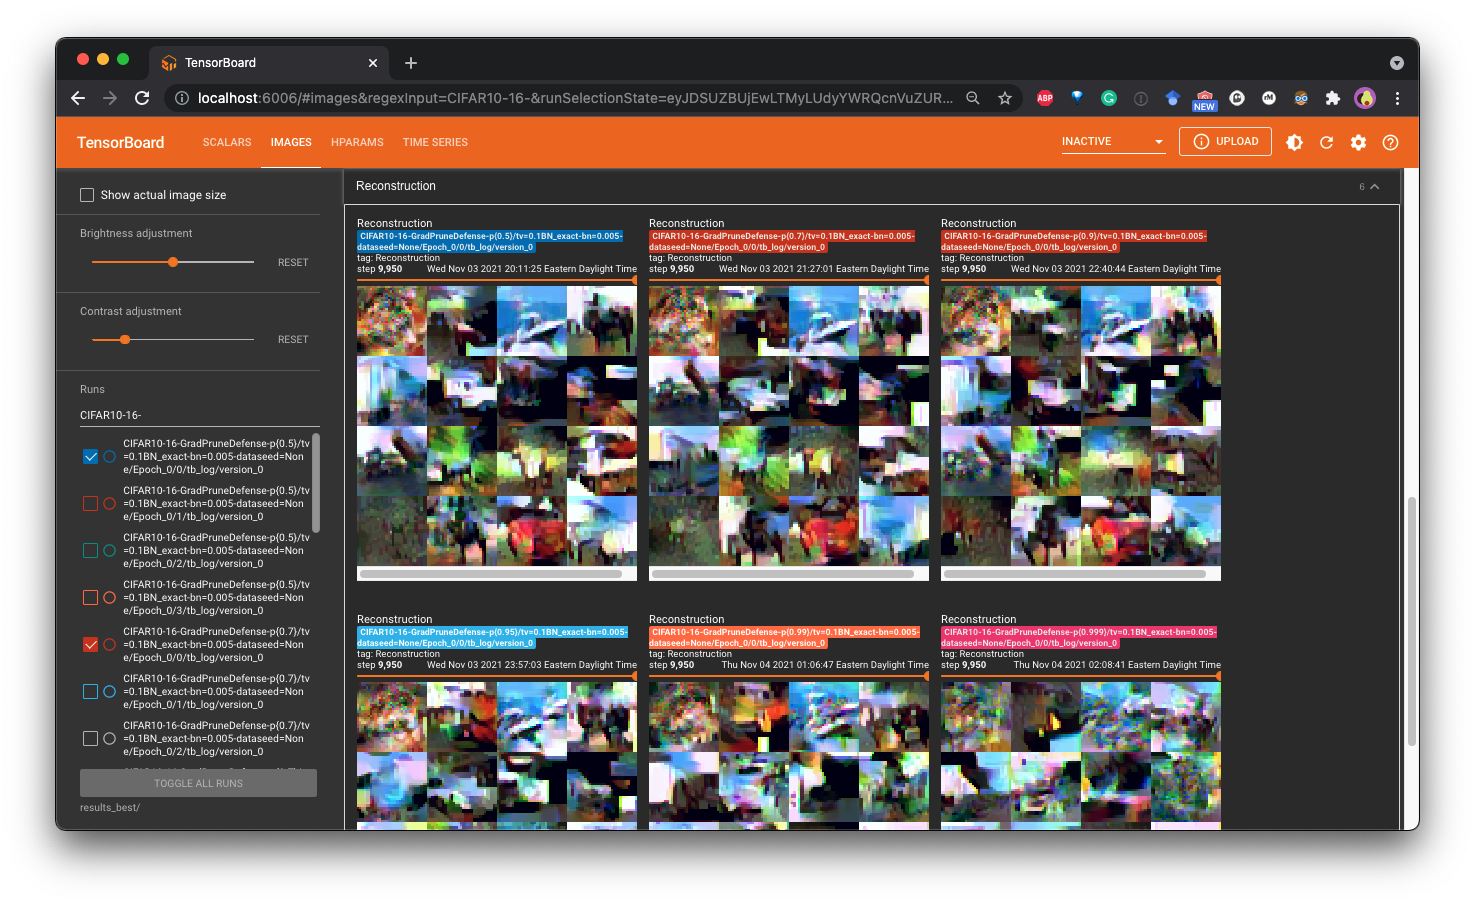The width and height of the screenshot is (1475, 904).
Task: Switch to the SCALARS tab
Action: 227,142
